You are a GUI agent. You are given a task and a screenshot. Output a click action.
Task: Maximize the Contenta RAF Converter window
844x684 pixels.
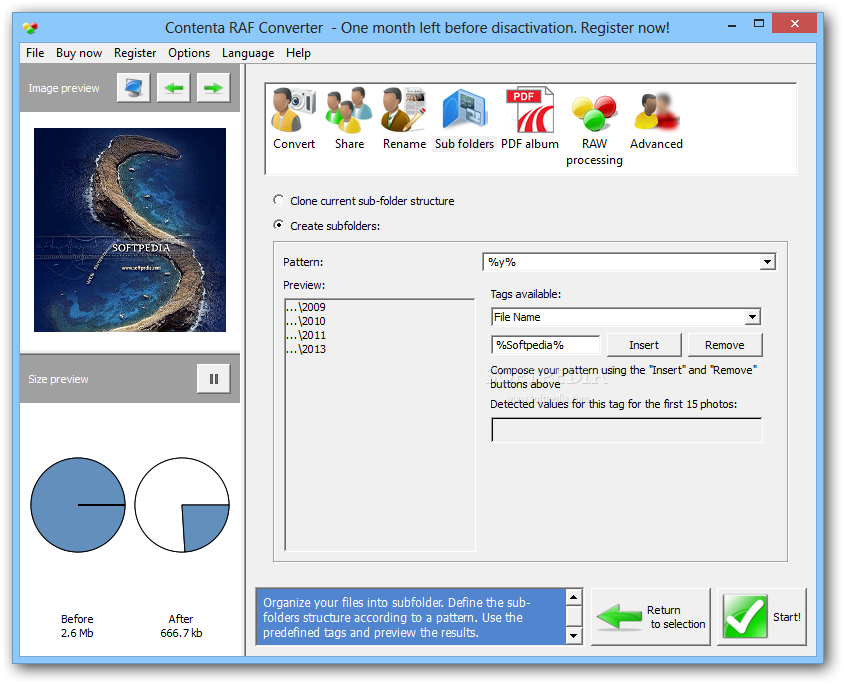pyautogui.click(x=759, y=24)
